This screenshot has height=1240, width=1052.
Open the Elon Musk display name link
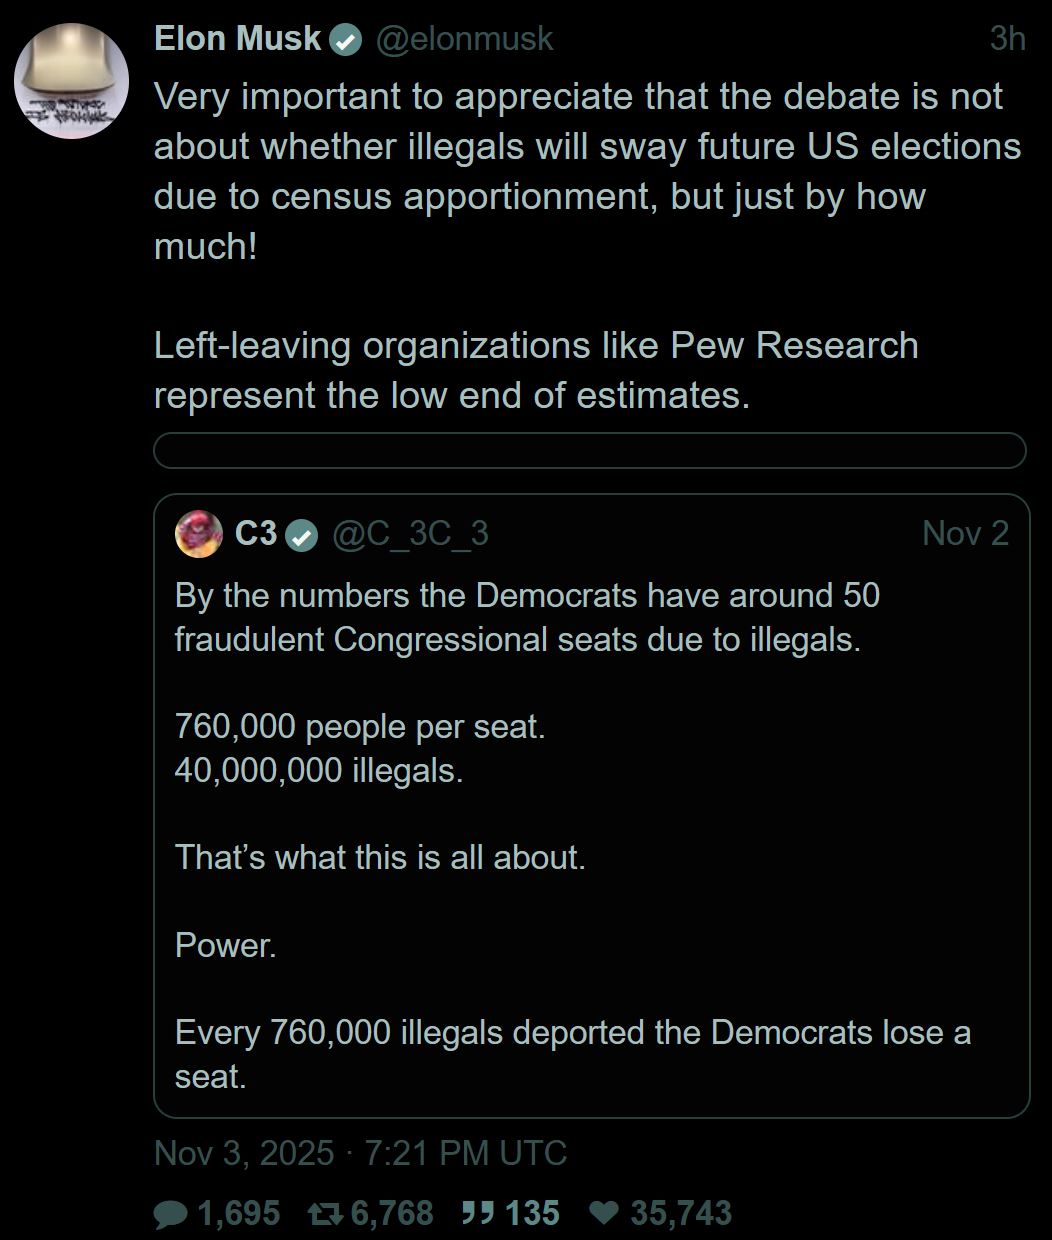tap(237, 39)
